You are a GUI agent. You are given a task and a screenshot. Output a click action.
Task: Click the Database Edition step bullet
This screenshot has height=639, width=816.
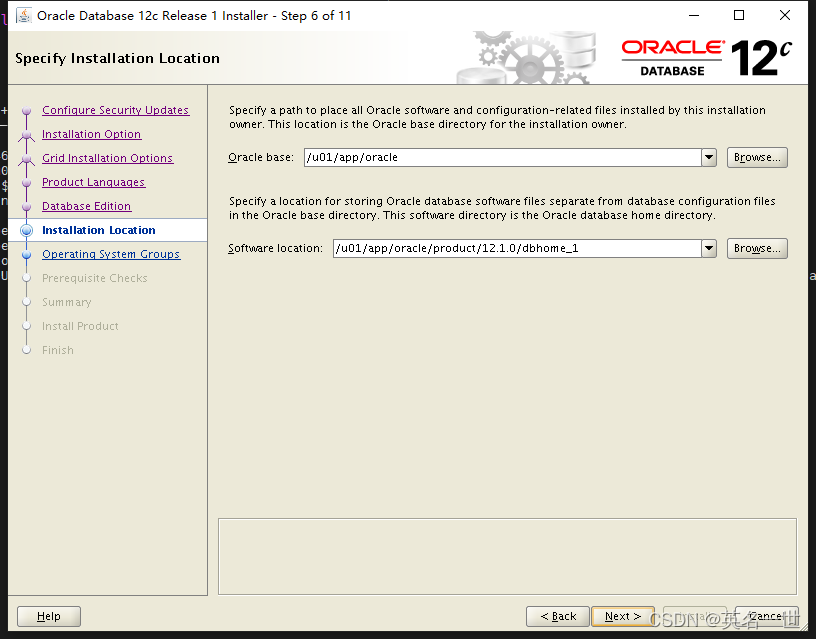coord(27,206)
